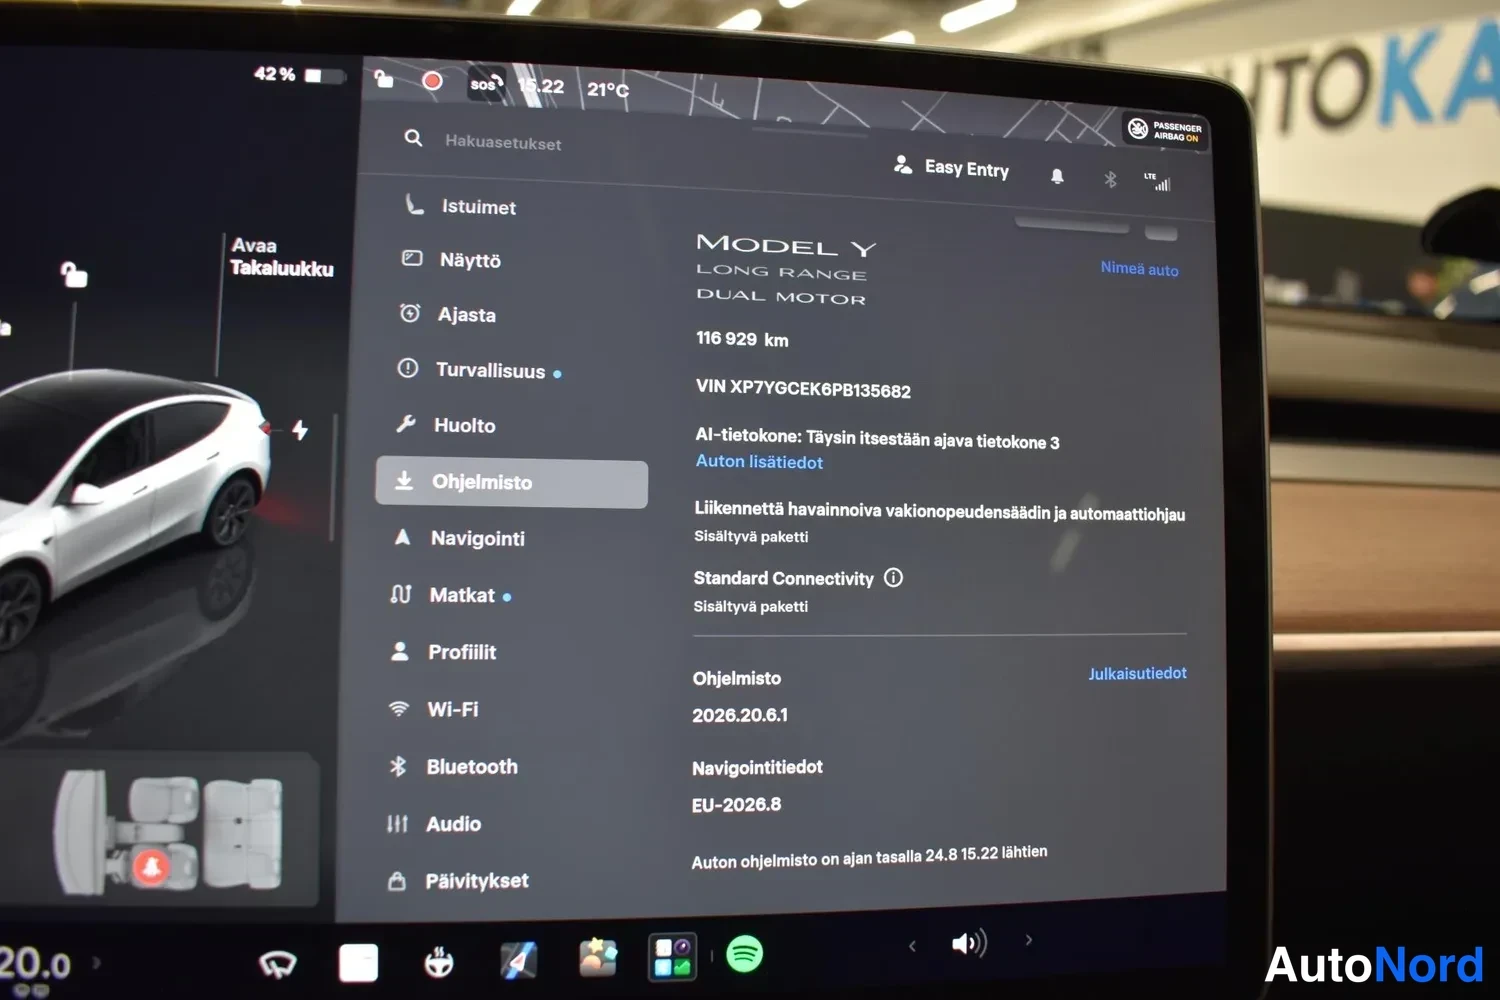
Task: View Julkaisutiedot release notes
Action: 1137,673
